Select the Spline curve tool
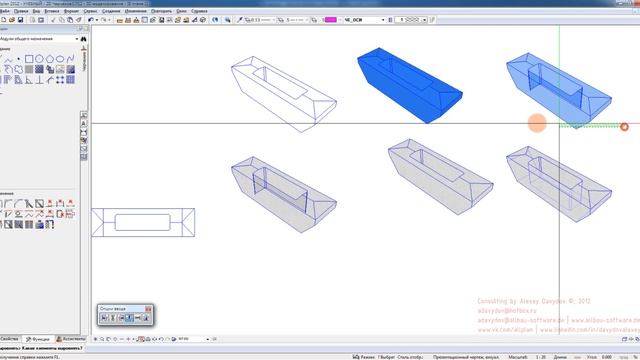The width and height of the screenshot is (640, 360). tap(70, 59)
